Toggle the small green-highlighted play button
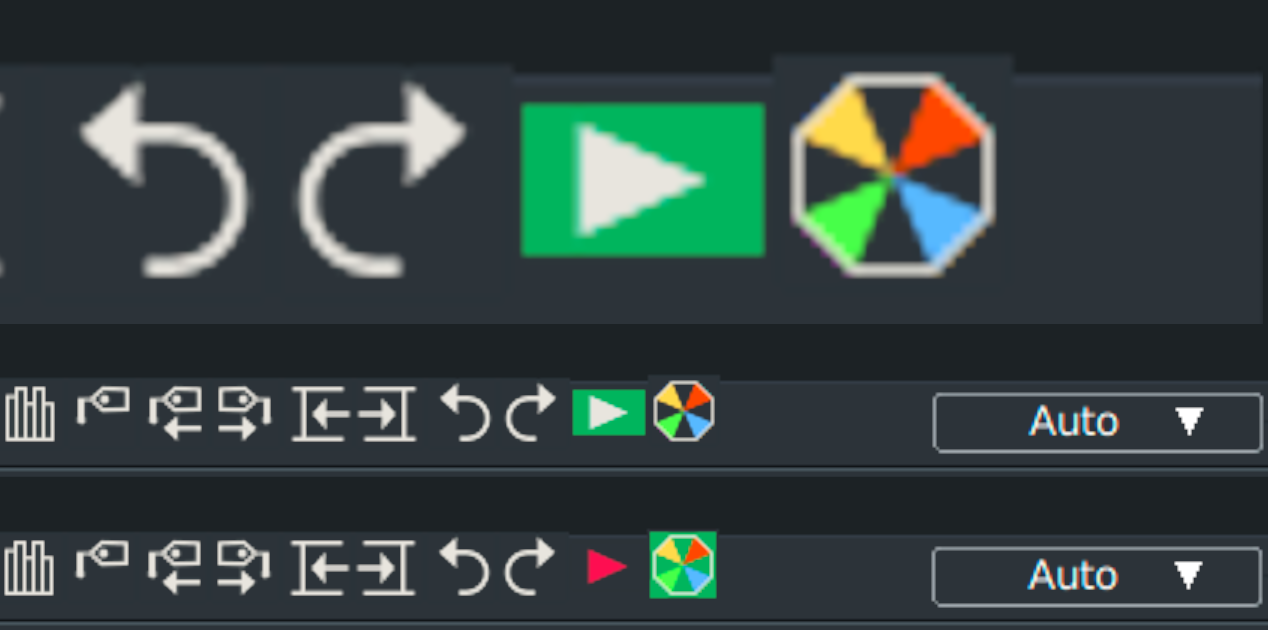Viewport: 1268px width, 630px height. point(608,413)
